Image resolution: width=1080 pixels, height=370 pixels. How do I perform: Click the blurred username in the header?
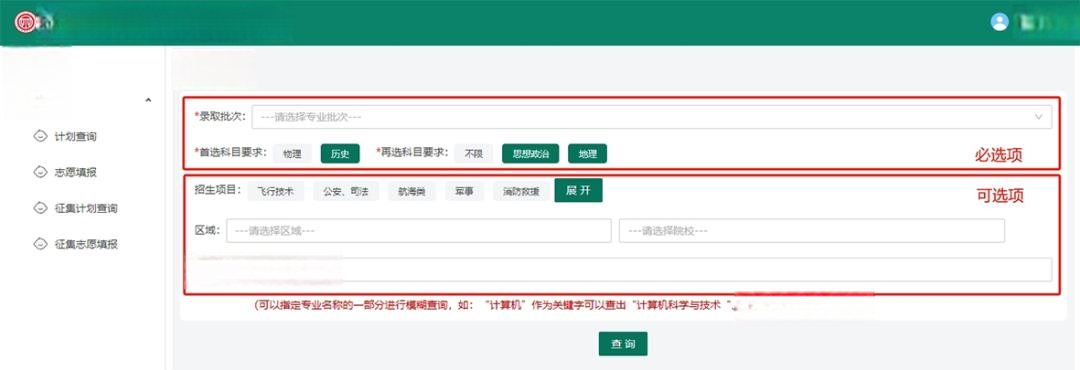[1039, 22]
